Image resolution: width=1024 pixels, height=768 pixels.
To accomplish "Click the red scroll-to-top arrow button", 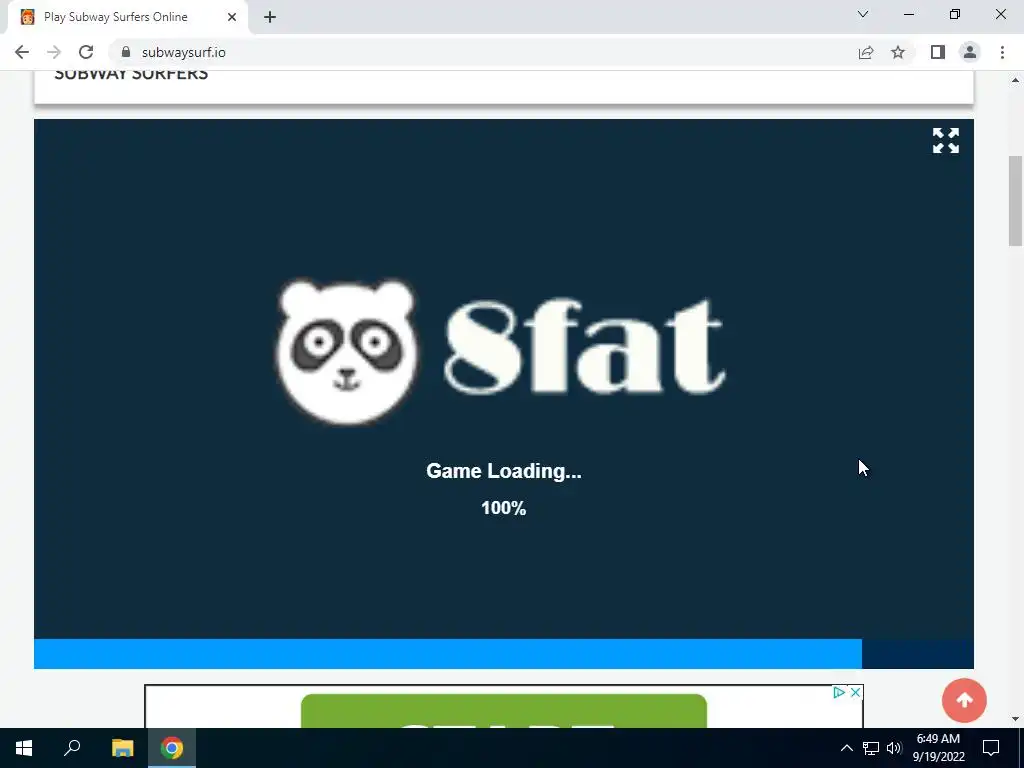I will click(x=964, y=700).
